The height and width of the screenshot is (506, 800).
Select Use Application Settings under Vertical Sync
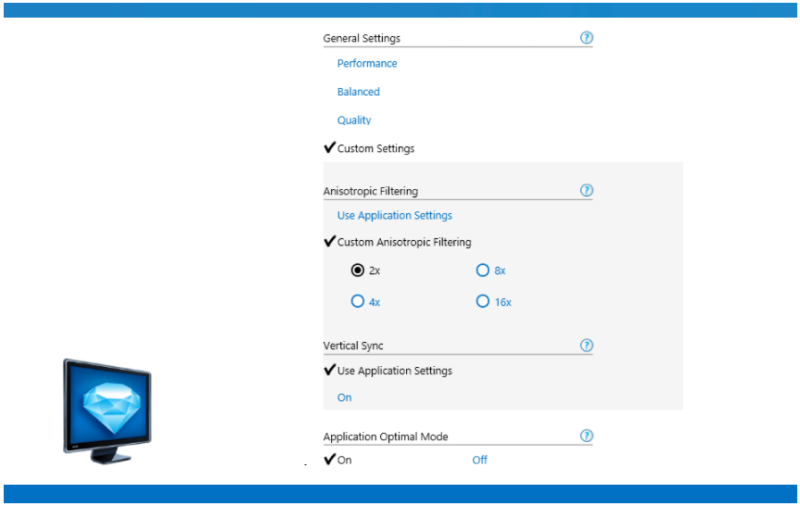pos(388,370)
